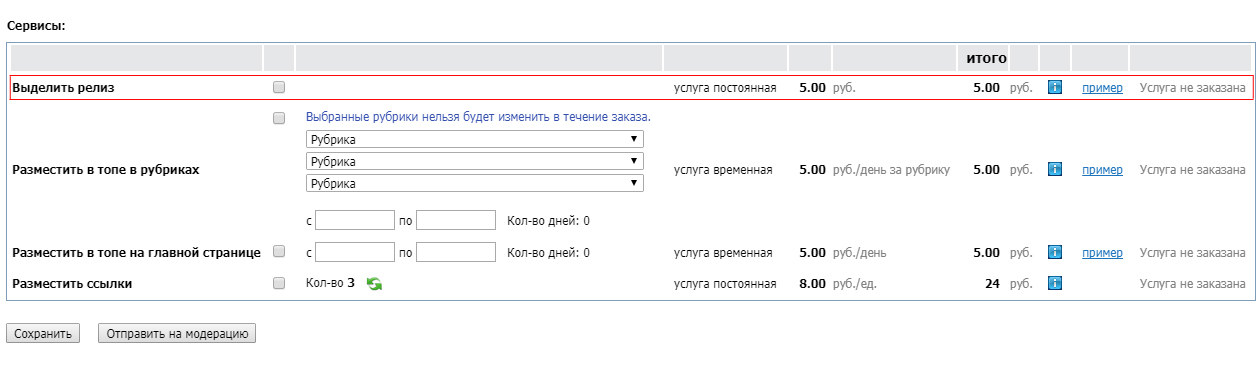
Task: Click the Разместить ссылки service label
Action: point(72,284)
